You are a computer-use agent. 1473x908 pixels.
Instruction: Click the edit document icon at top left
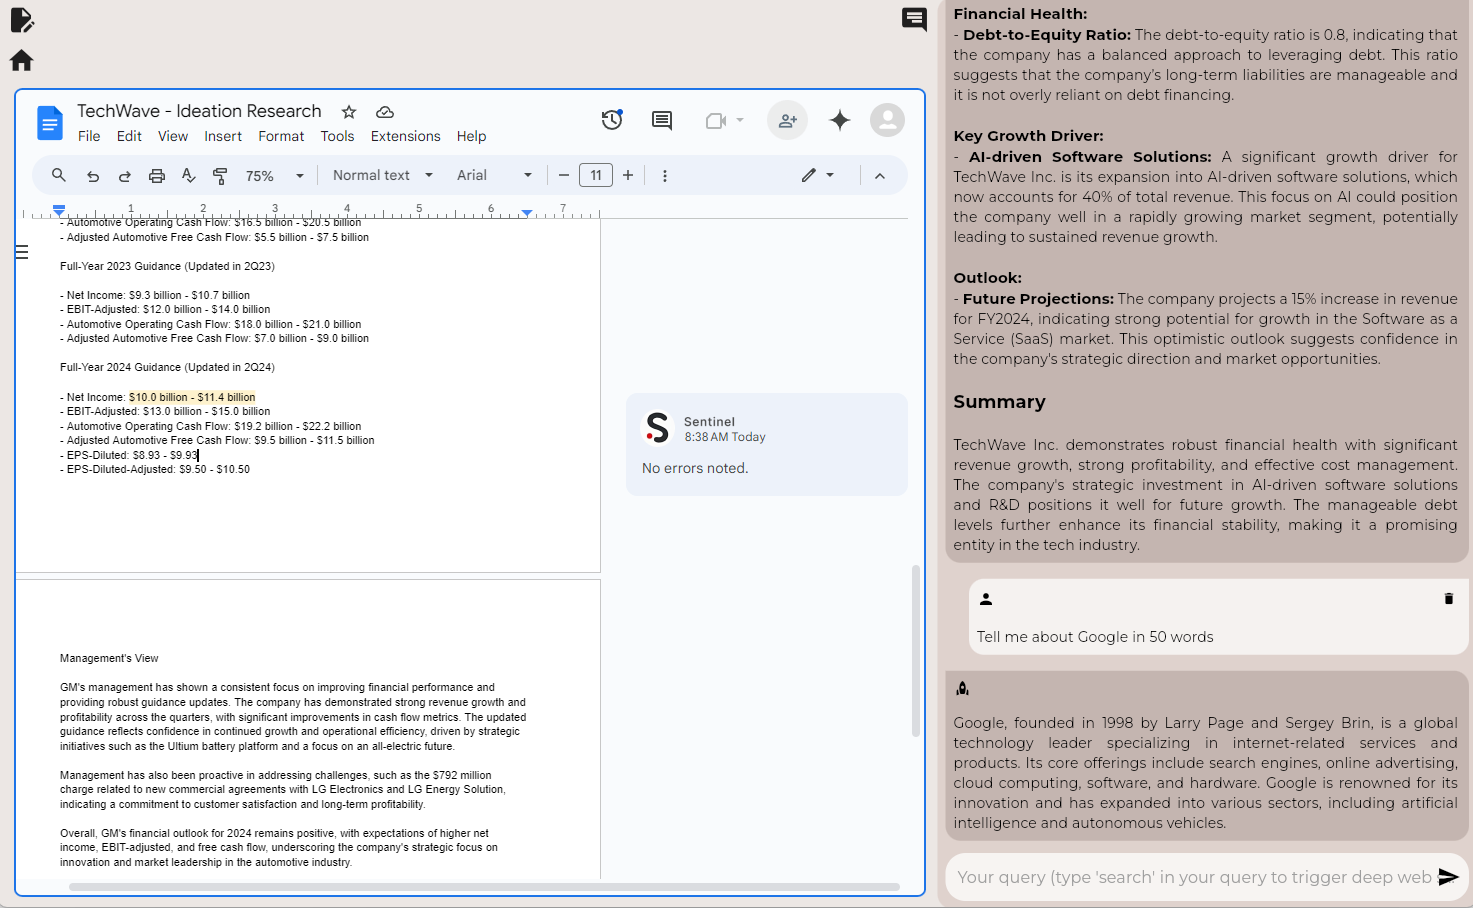21,20
